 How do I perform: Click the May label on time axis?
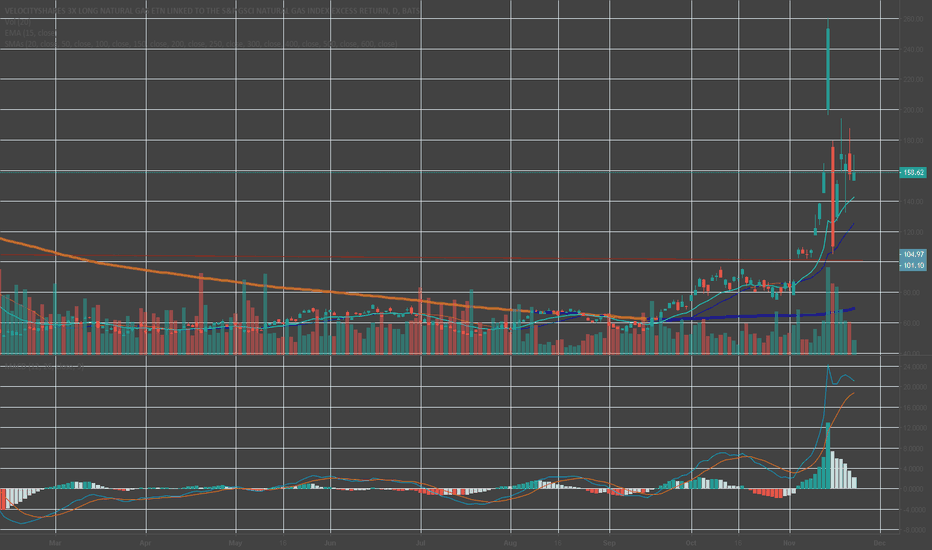pos(235,543)
